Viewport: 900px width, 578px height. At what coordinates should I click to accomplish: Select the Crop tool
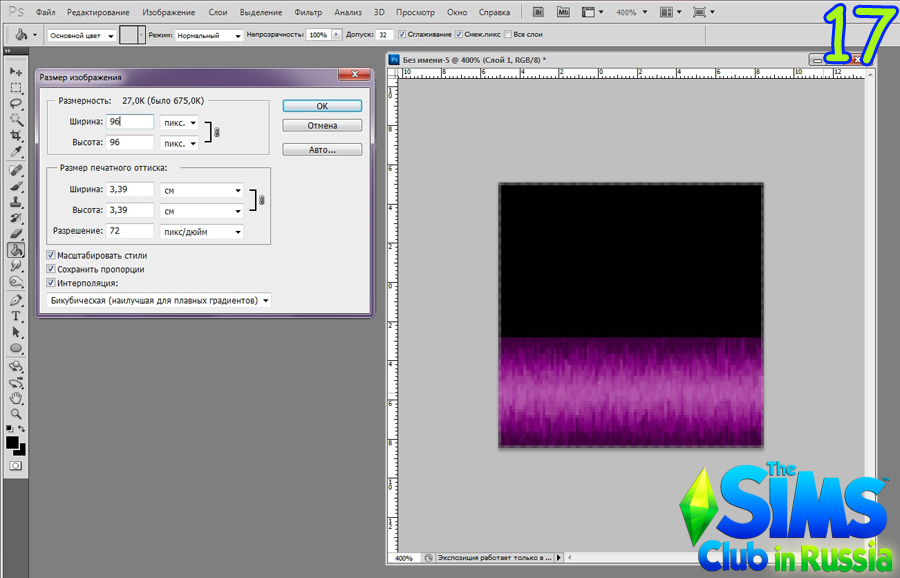[x=16, y=135]
